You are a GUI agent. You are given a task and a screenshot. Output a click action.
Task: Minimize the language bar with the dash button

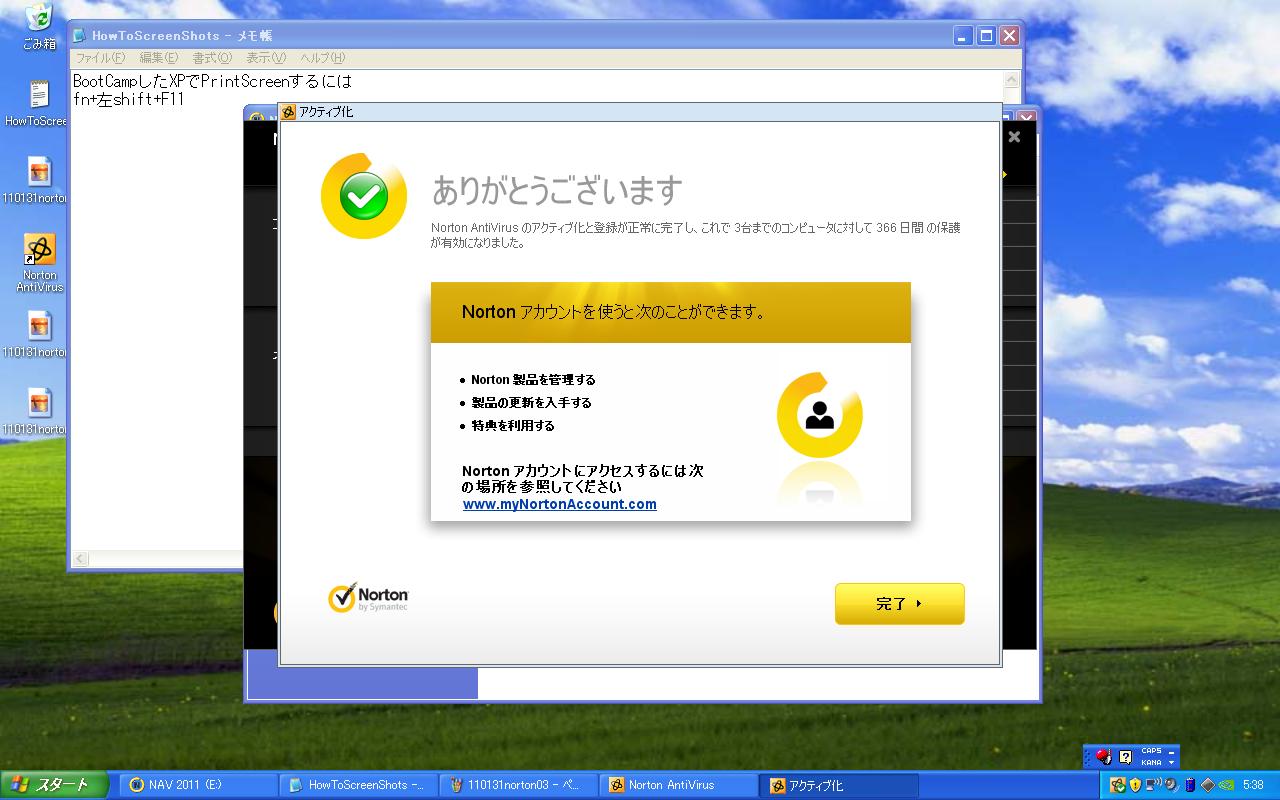[x=1172, y=751]
